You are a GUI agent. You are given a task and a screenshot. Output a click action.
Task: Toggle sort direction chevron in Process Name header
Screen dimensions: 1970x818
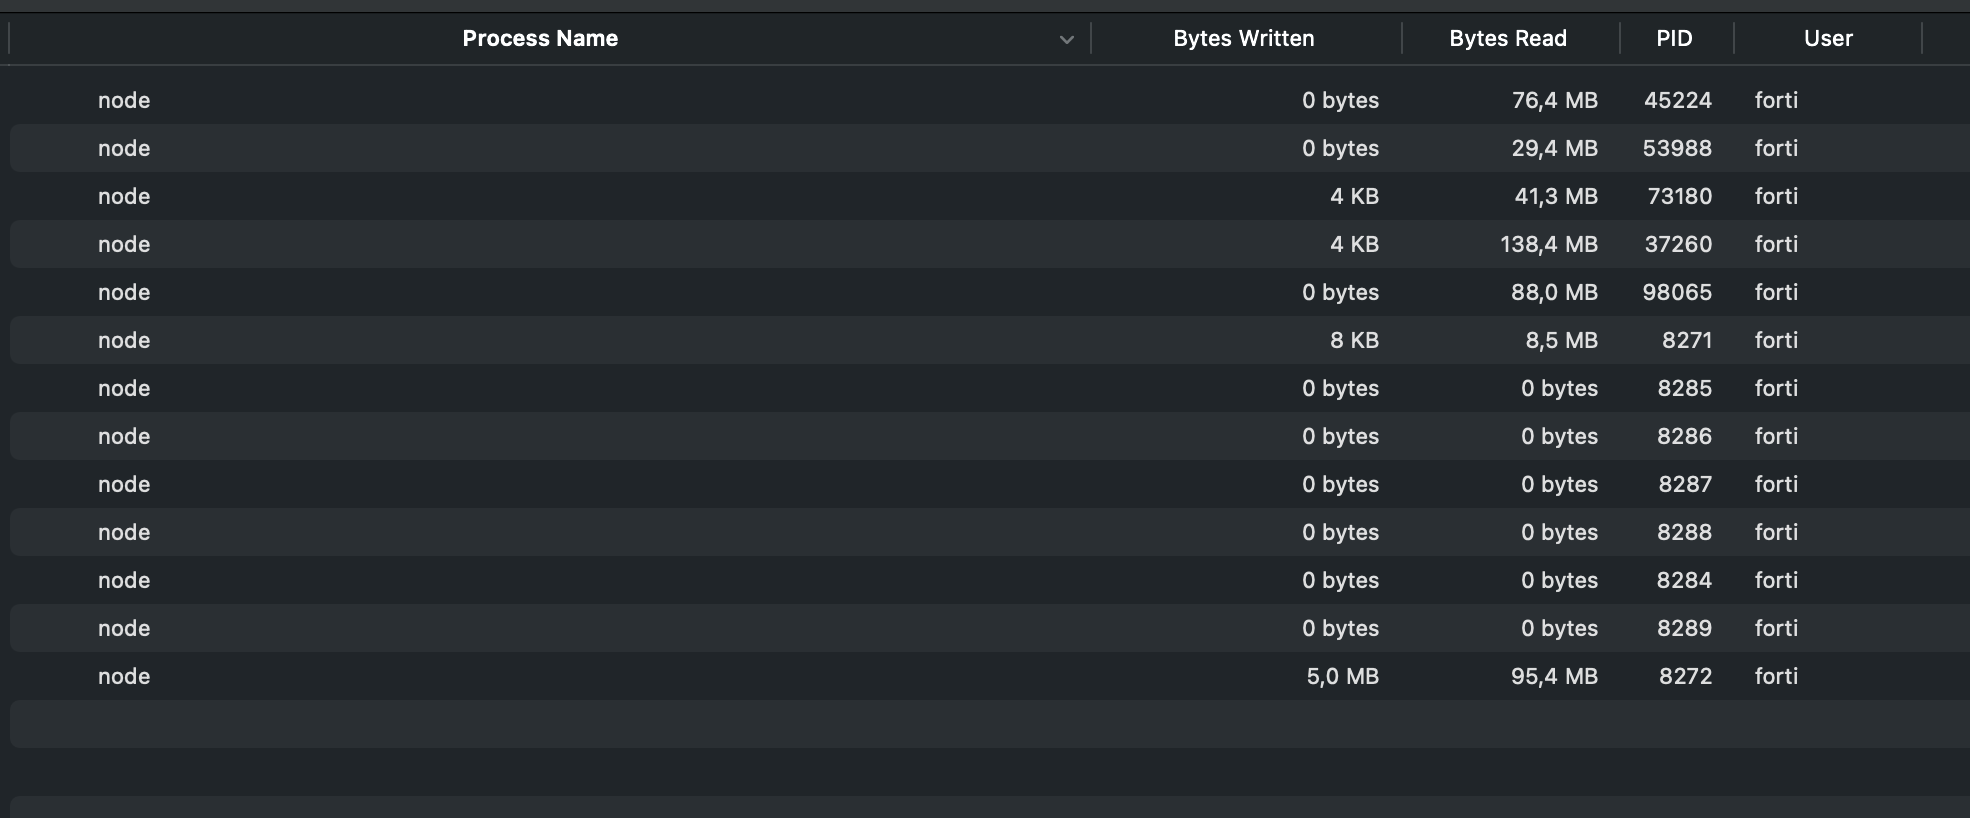pyautogui.click(x=1066, y=40)
